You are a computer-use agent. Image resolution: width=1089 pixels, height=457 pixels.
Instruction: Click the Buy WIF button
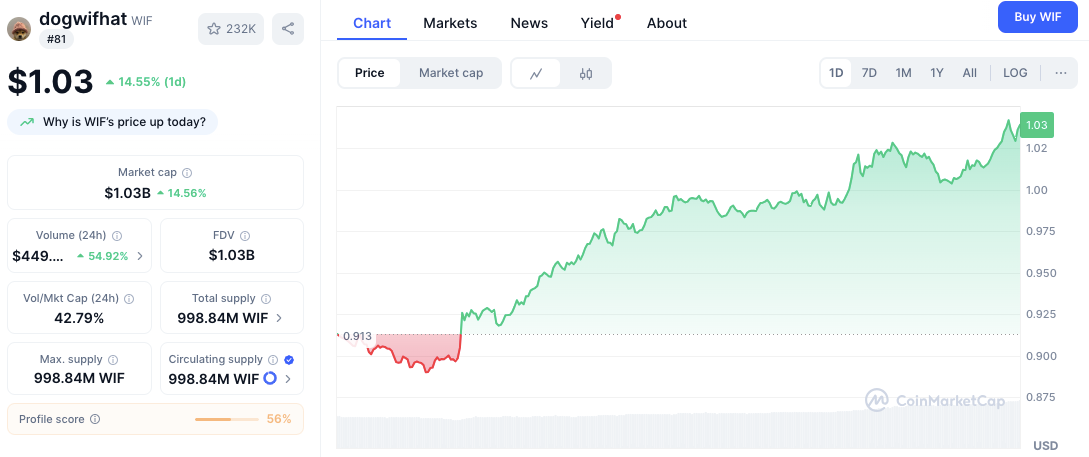(x=1037, y=17)
